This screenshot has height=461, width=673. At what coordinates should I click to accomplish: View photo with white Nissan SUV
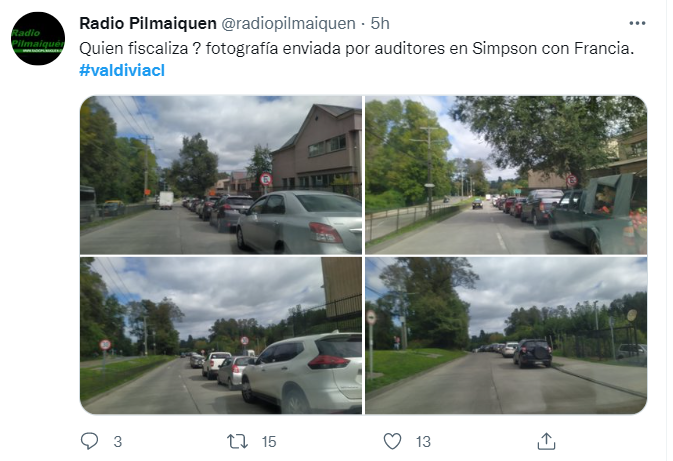[221, 336]
